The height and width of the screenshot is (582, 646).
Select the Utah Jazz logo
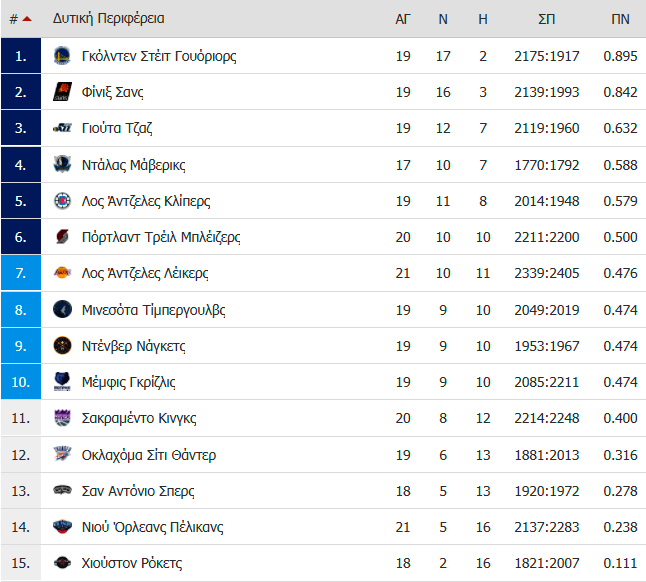click(62, 128)
